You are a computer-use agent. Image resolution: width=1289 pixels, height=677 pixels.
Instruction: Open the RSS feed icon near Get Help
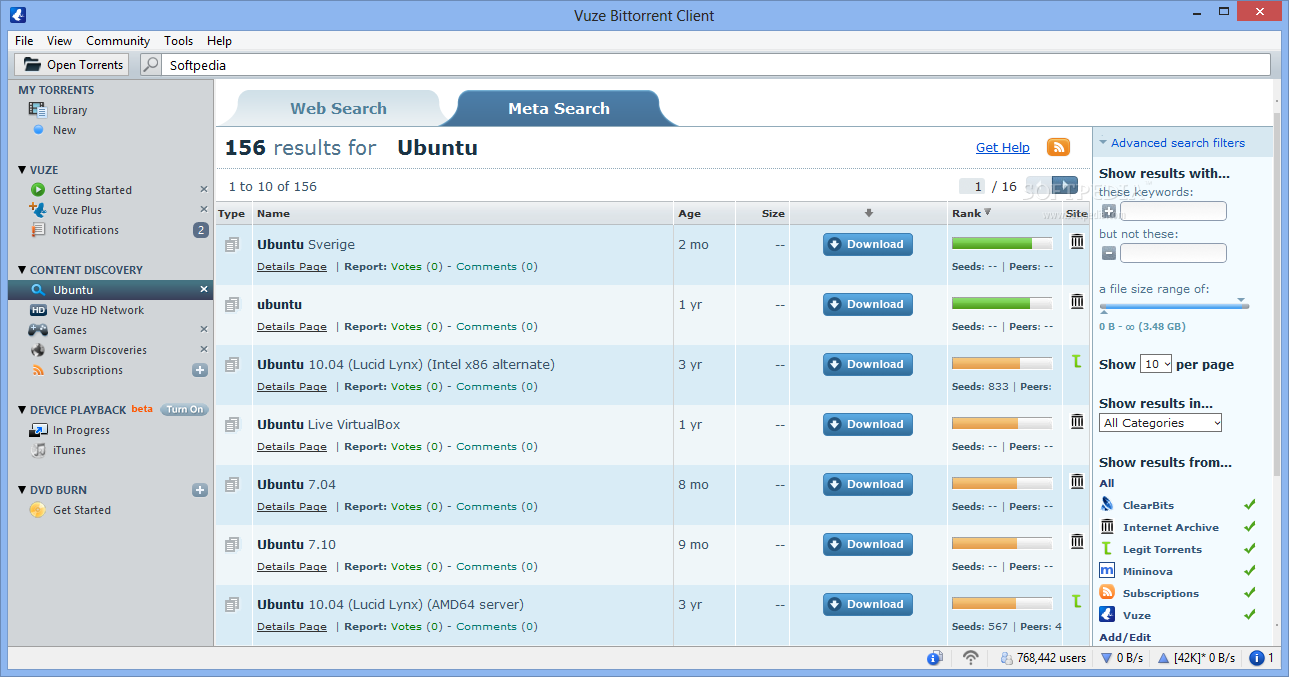pyautogui.click(x=1057, y=146)
